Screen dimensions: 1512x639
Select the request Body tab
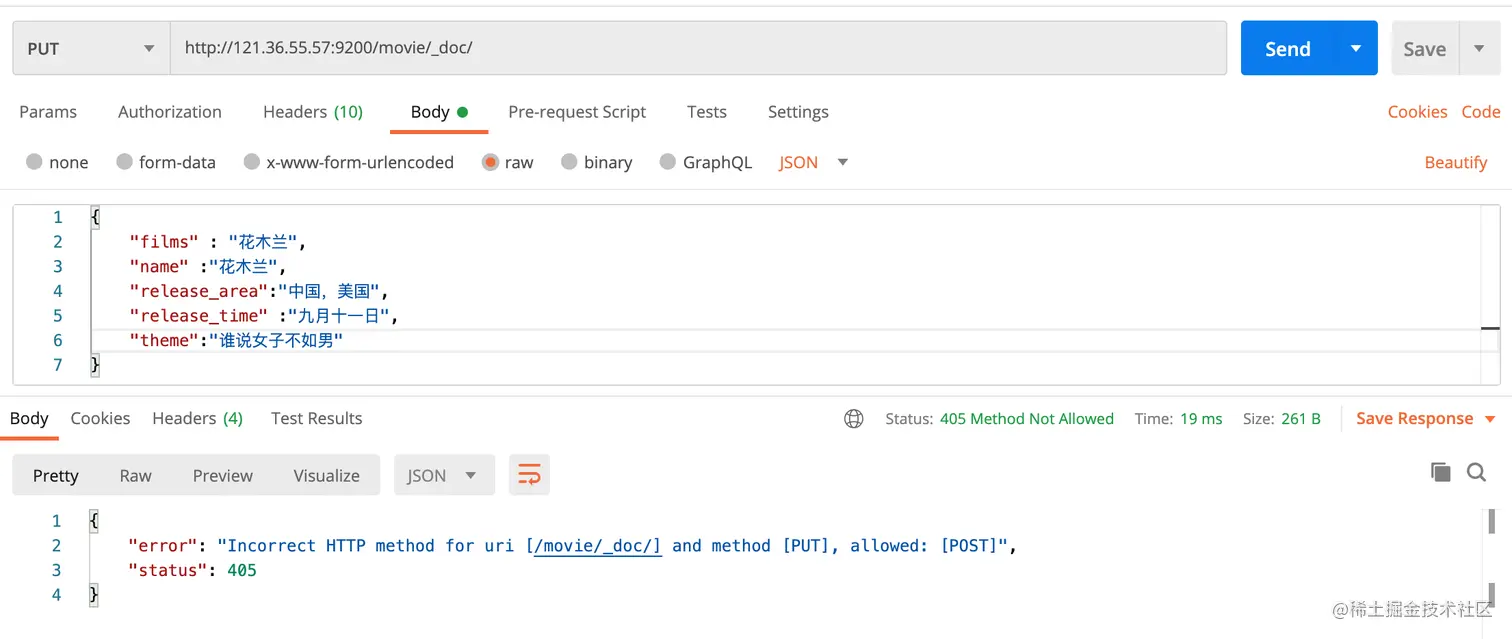click(x=439, y=112)
